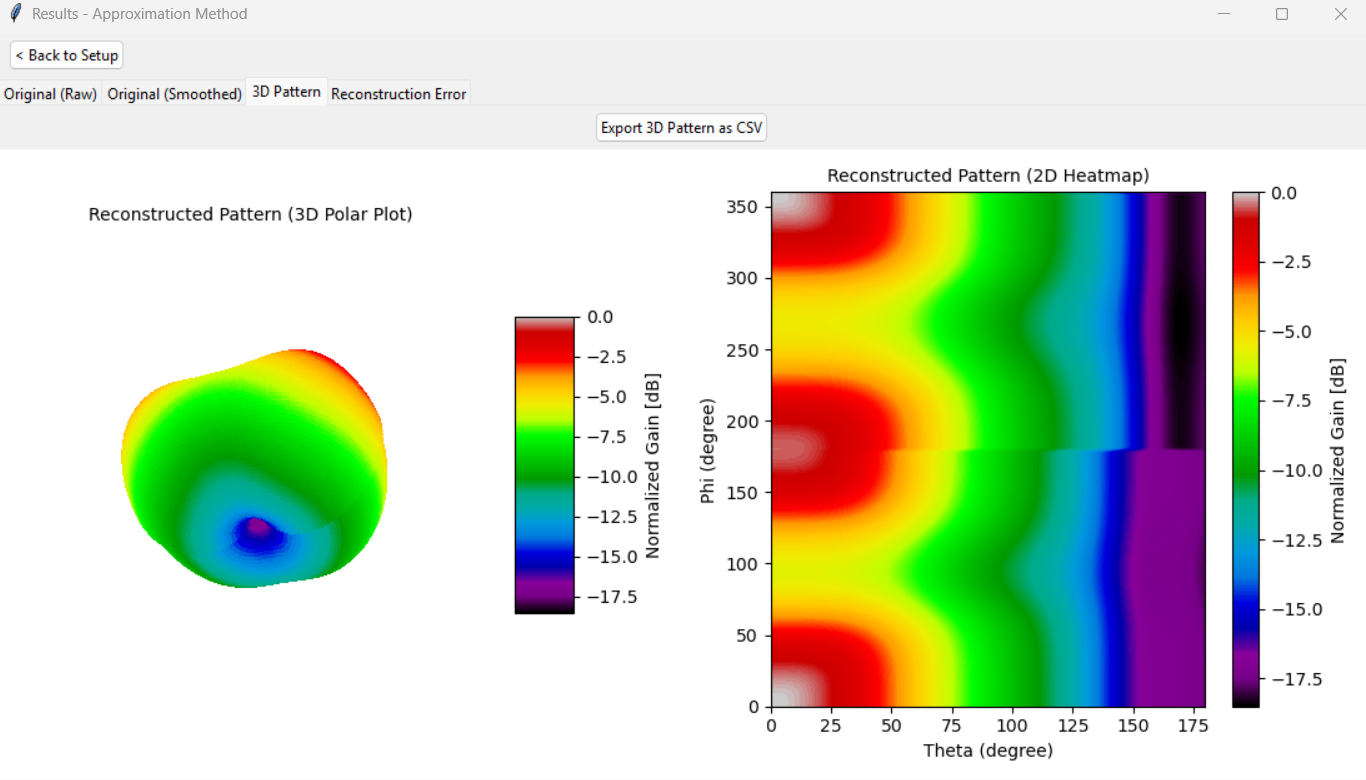View the Reconstruction Error tab
Image resolution: width=1366 pixels, height=780 pixels.
(398, 94)
